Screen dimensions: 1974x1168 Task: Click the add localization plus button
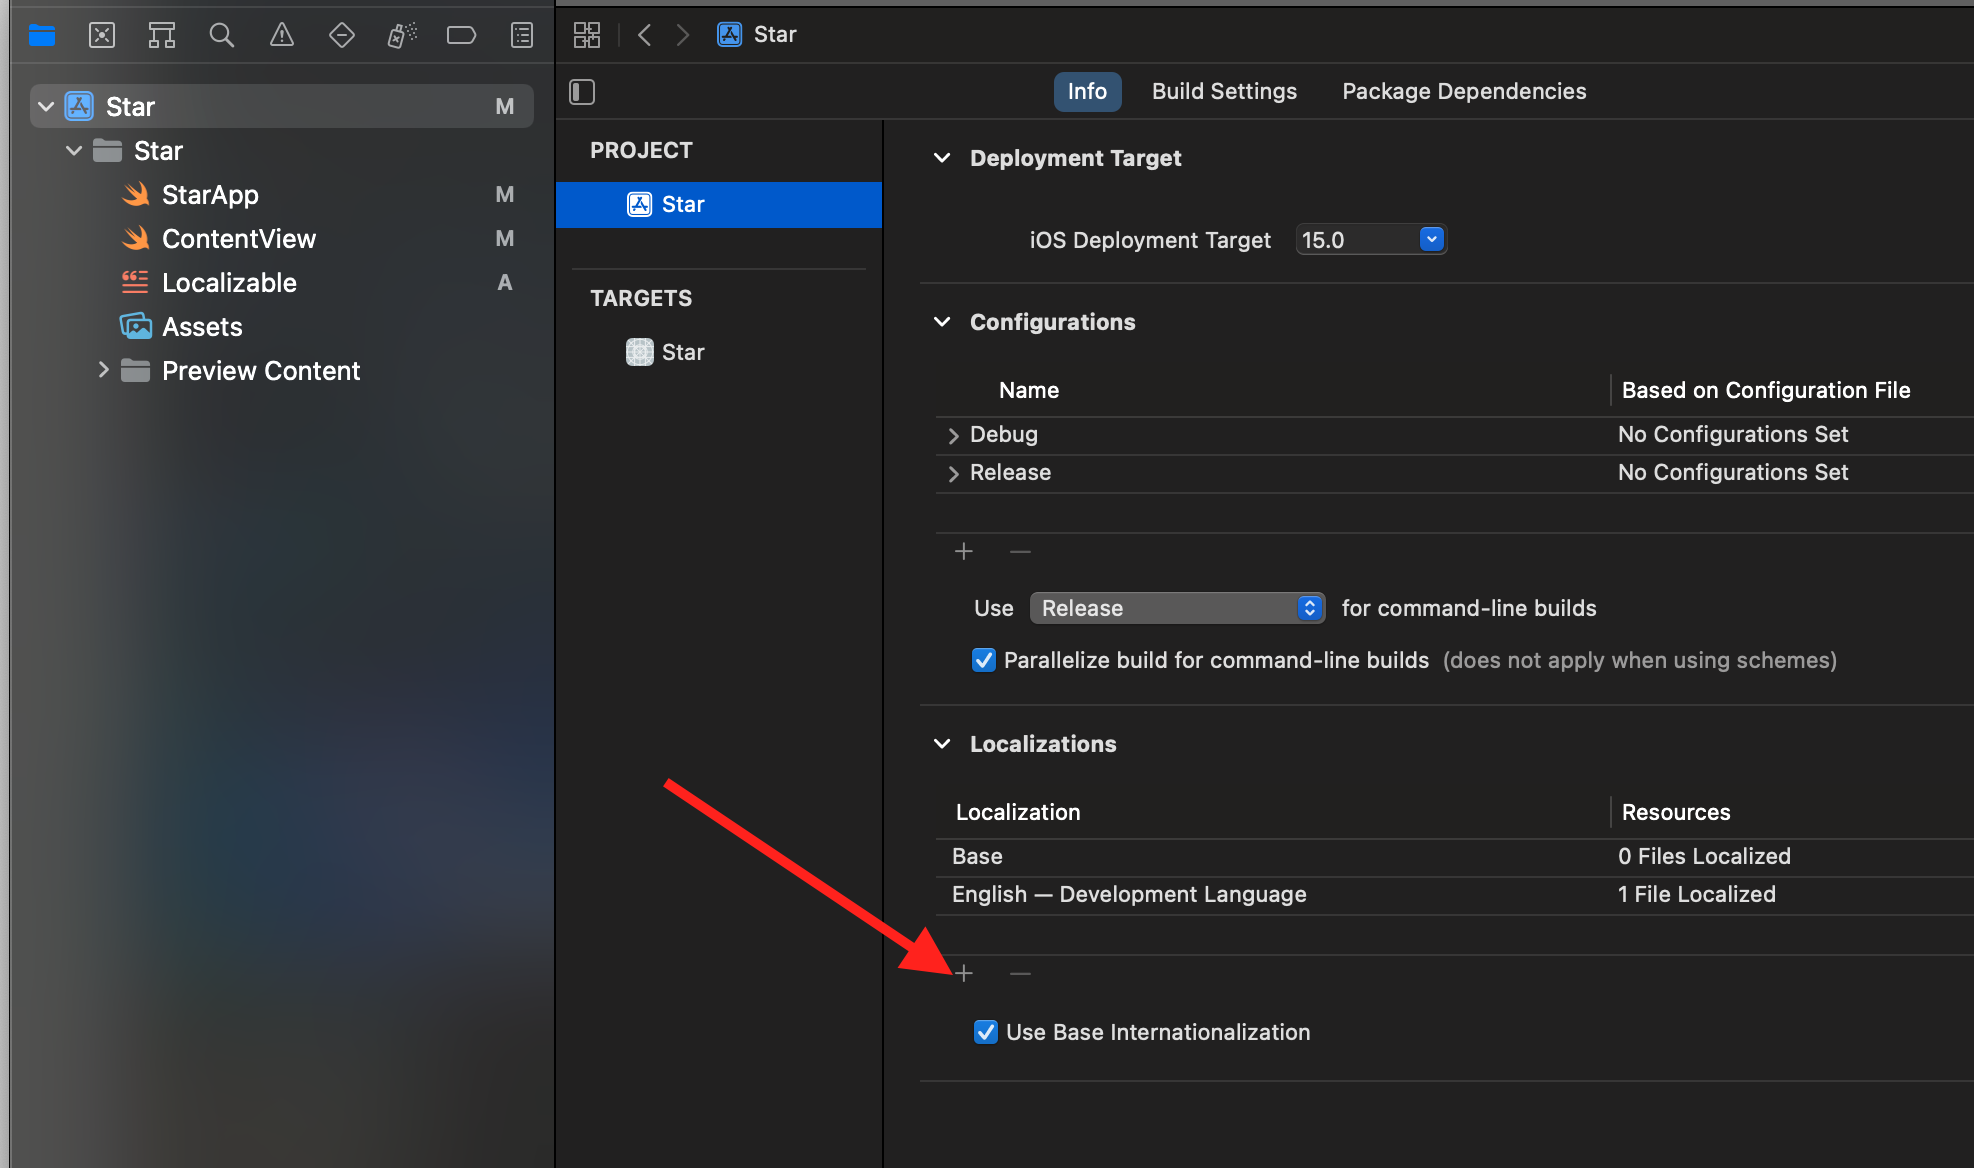(964, 973)
